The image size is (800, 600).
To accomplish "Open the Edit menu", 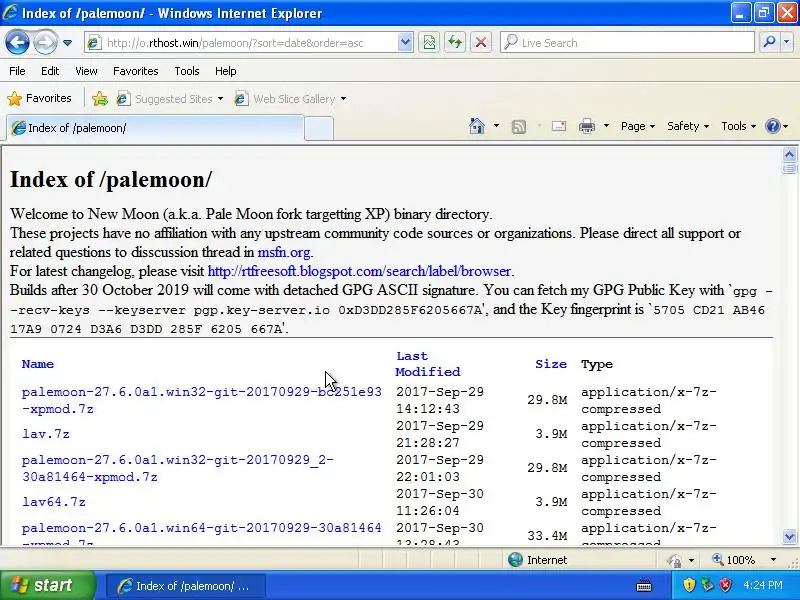I will [x=50, y=71].
